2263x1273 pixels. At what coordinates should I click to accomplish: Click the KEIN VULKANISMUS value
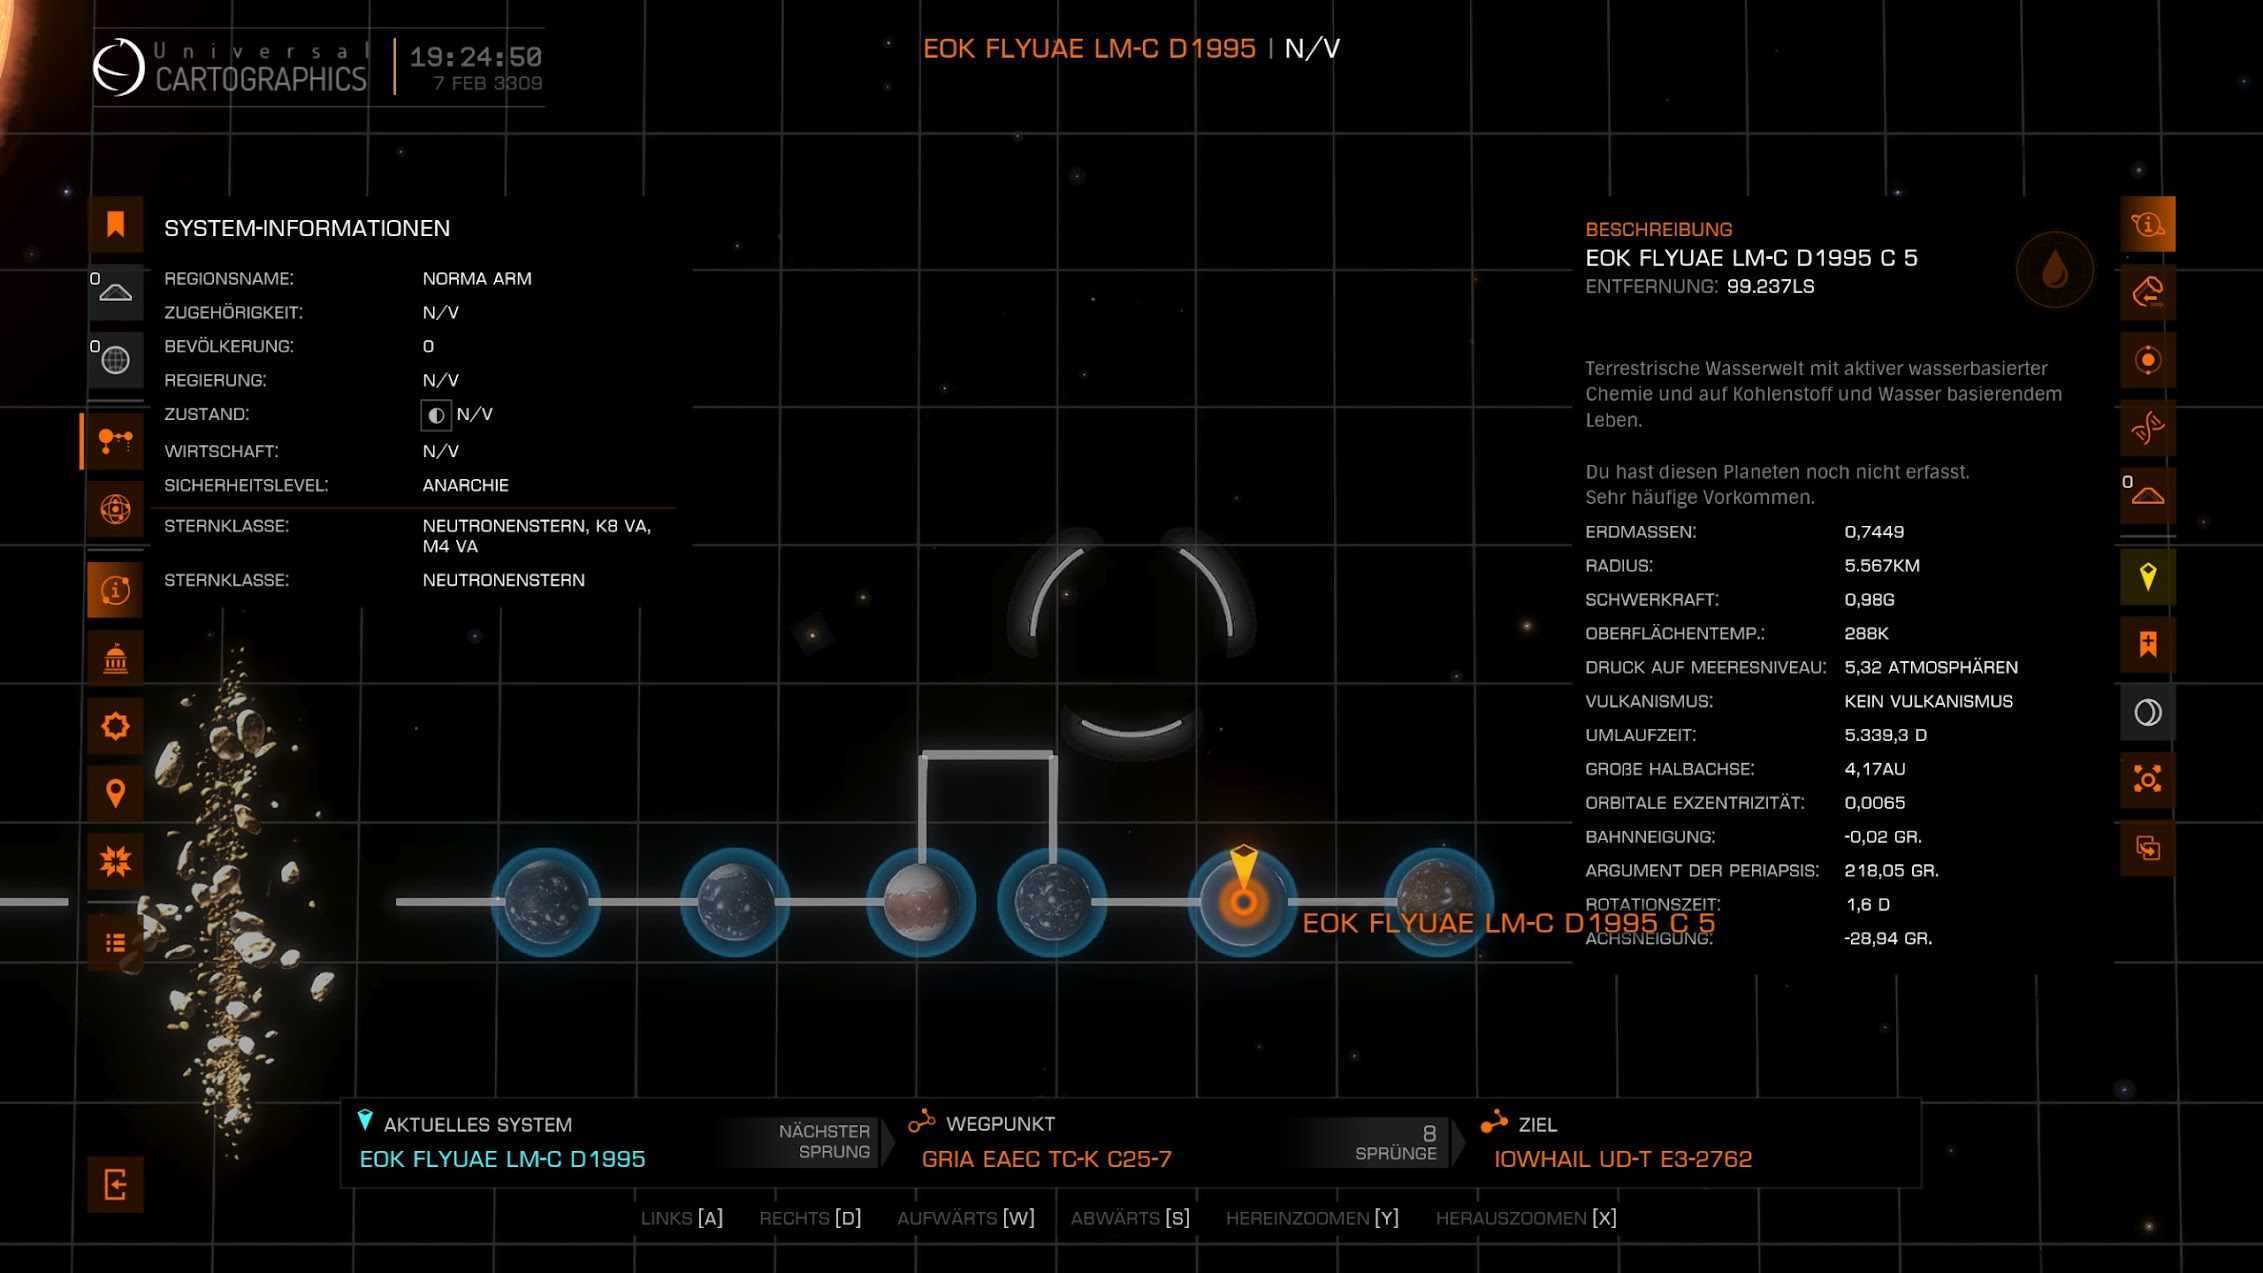(1928, 701)
